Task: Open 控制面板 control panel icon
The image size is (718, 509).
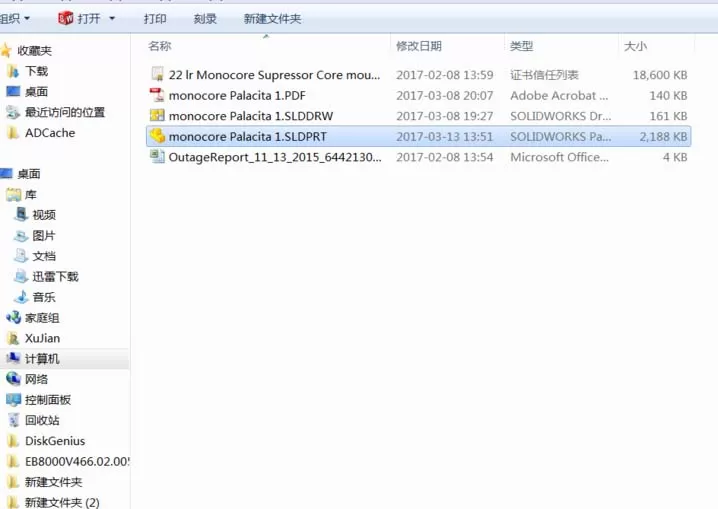Action: [13, 400]
